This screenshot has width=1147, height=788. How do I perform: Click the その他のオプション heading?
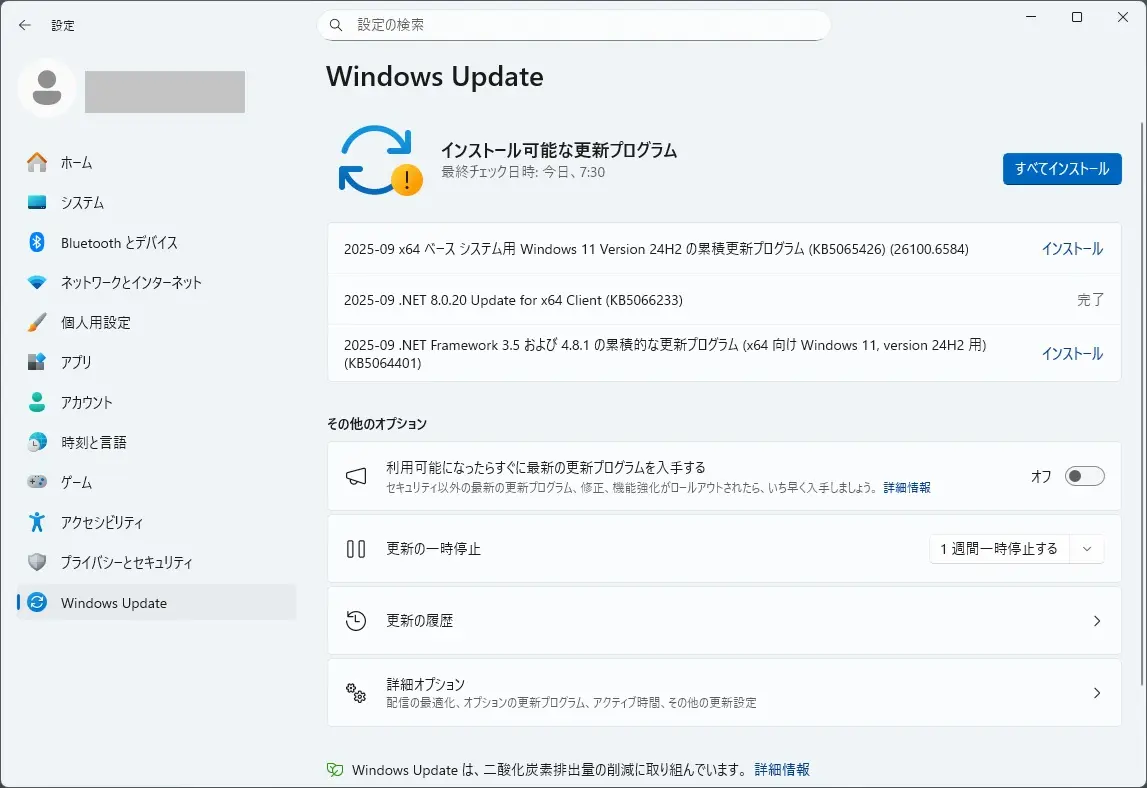377,424
